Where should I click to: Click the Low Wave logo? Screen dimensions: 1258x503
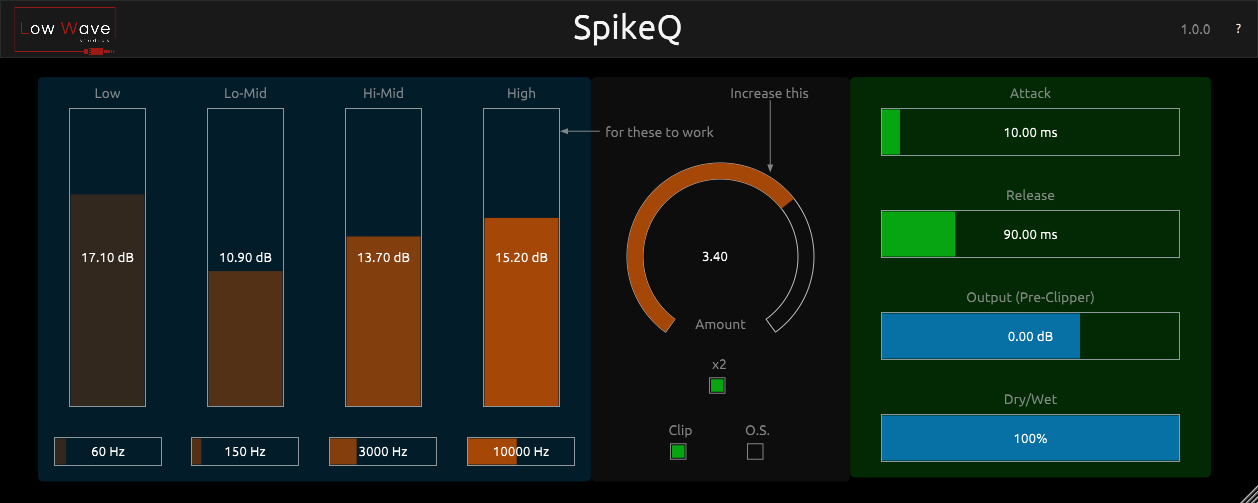pyautogui.click(x=66, y=30)
